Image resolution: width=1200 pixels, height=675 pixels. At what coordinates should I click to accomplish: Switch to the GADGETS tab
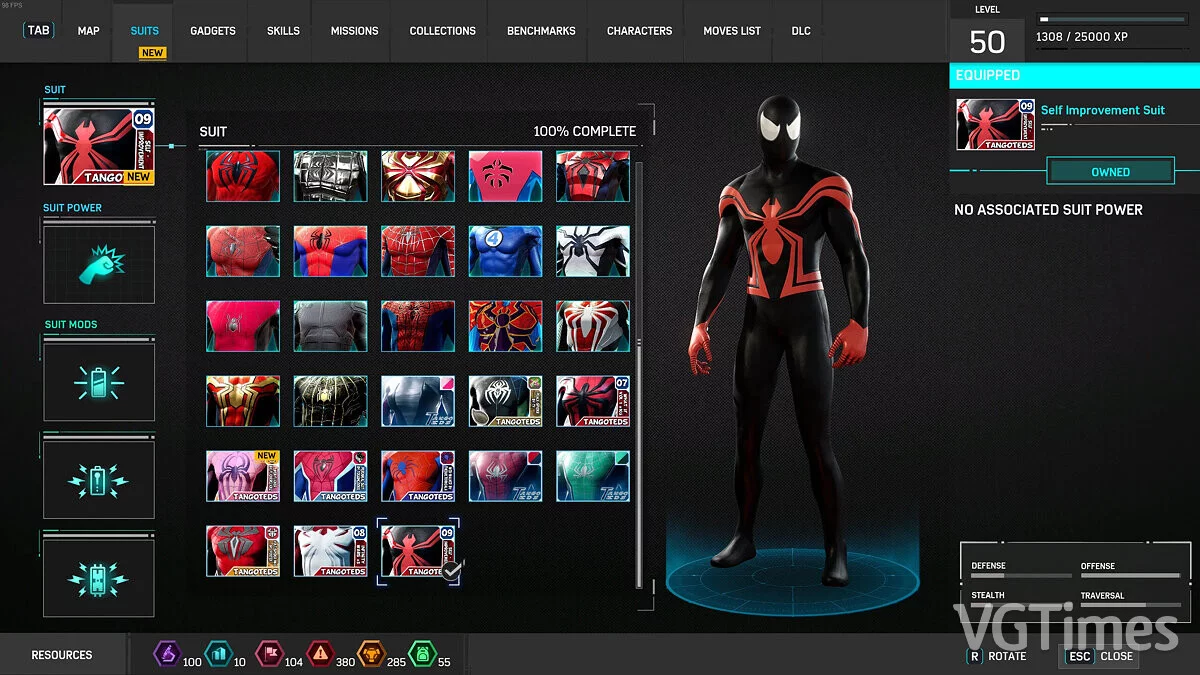point(212,31)
